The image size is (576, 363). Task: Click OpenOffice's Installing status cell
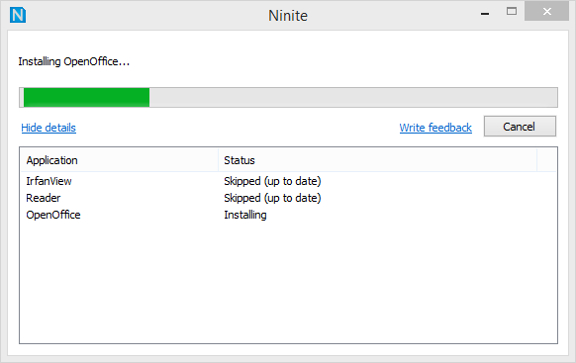(245, 215)
